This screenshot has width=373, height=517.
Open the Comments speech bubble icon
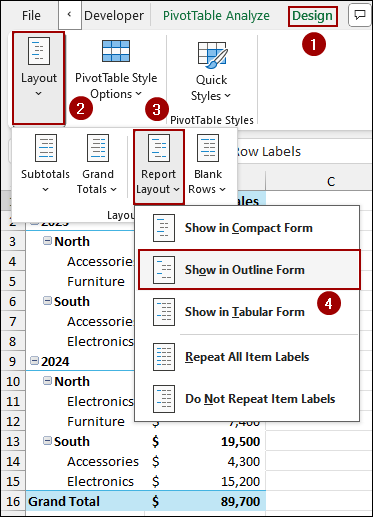pos(360,15)
